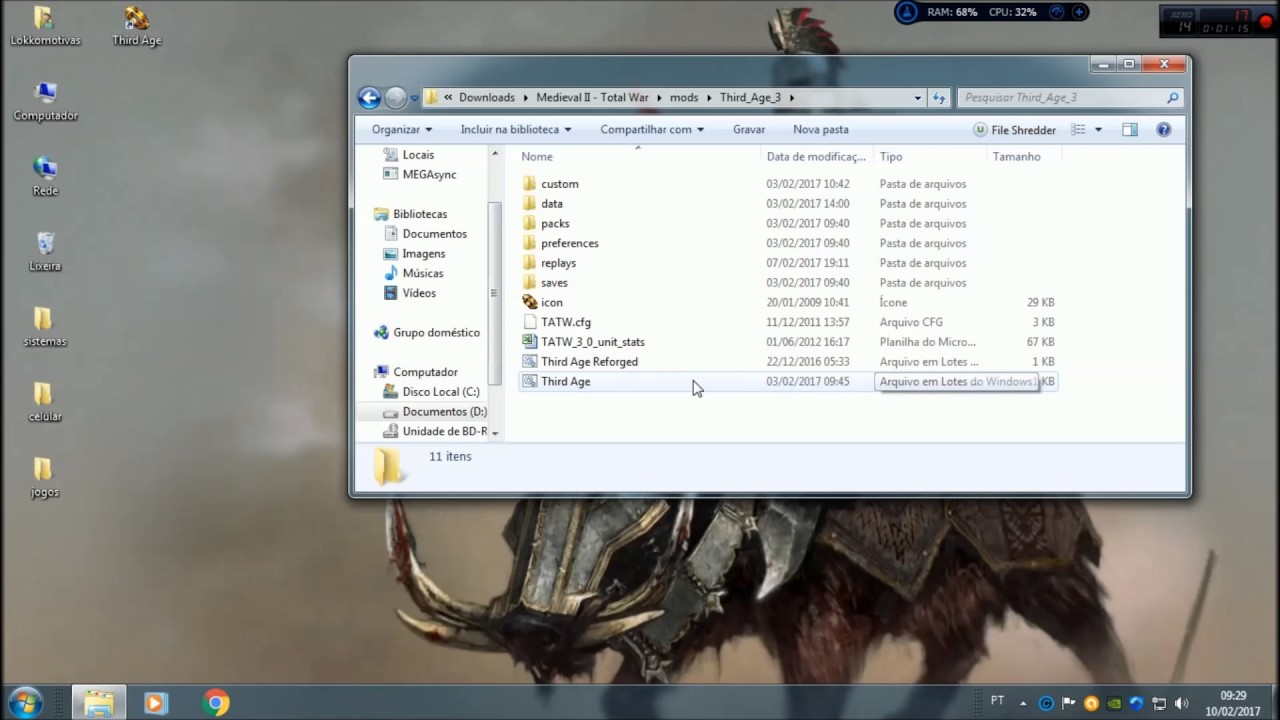Click Downloads in the breadcrumb path
Viewport: 1280px width, 720px height.
pos(487,97)
